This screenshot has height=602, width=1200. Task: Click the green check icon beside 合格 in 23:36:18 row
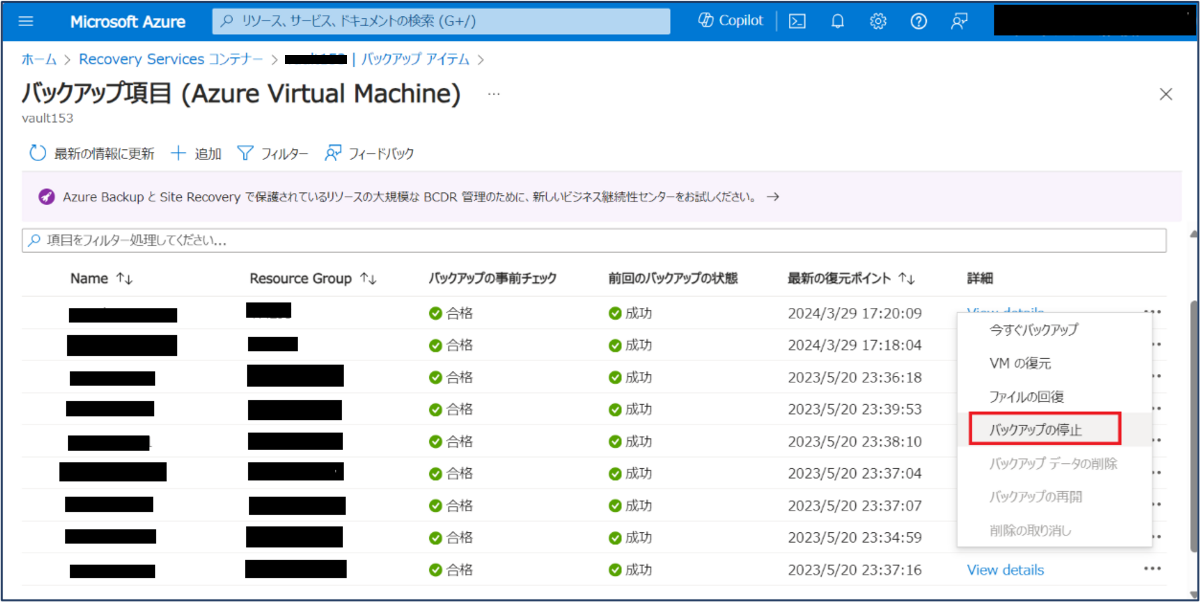point(435,378)
